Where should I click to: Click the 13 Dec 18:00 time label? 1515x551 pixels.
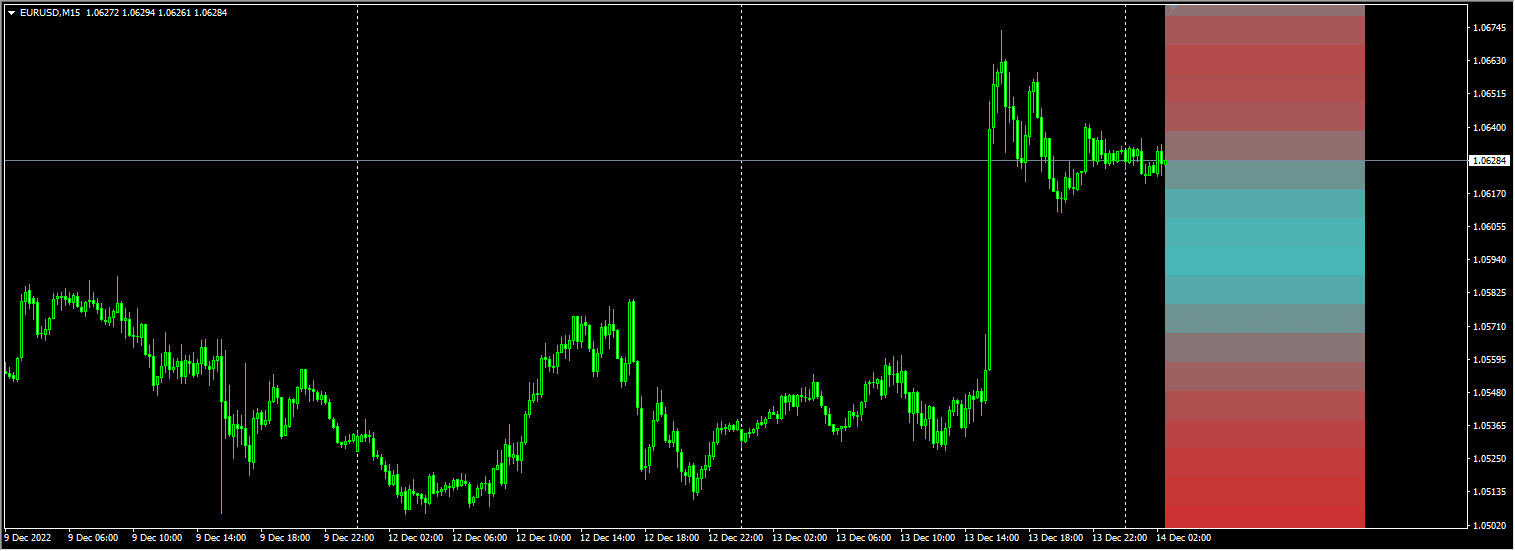pos(1055,538)
